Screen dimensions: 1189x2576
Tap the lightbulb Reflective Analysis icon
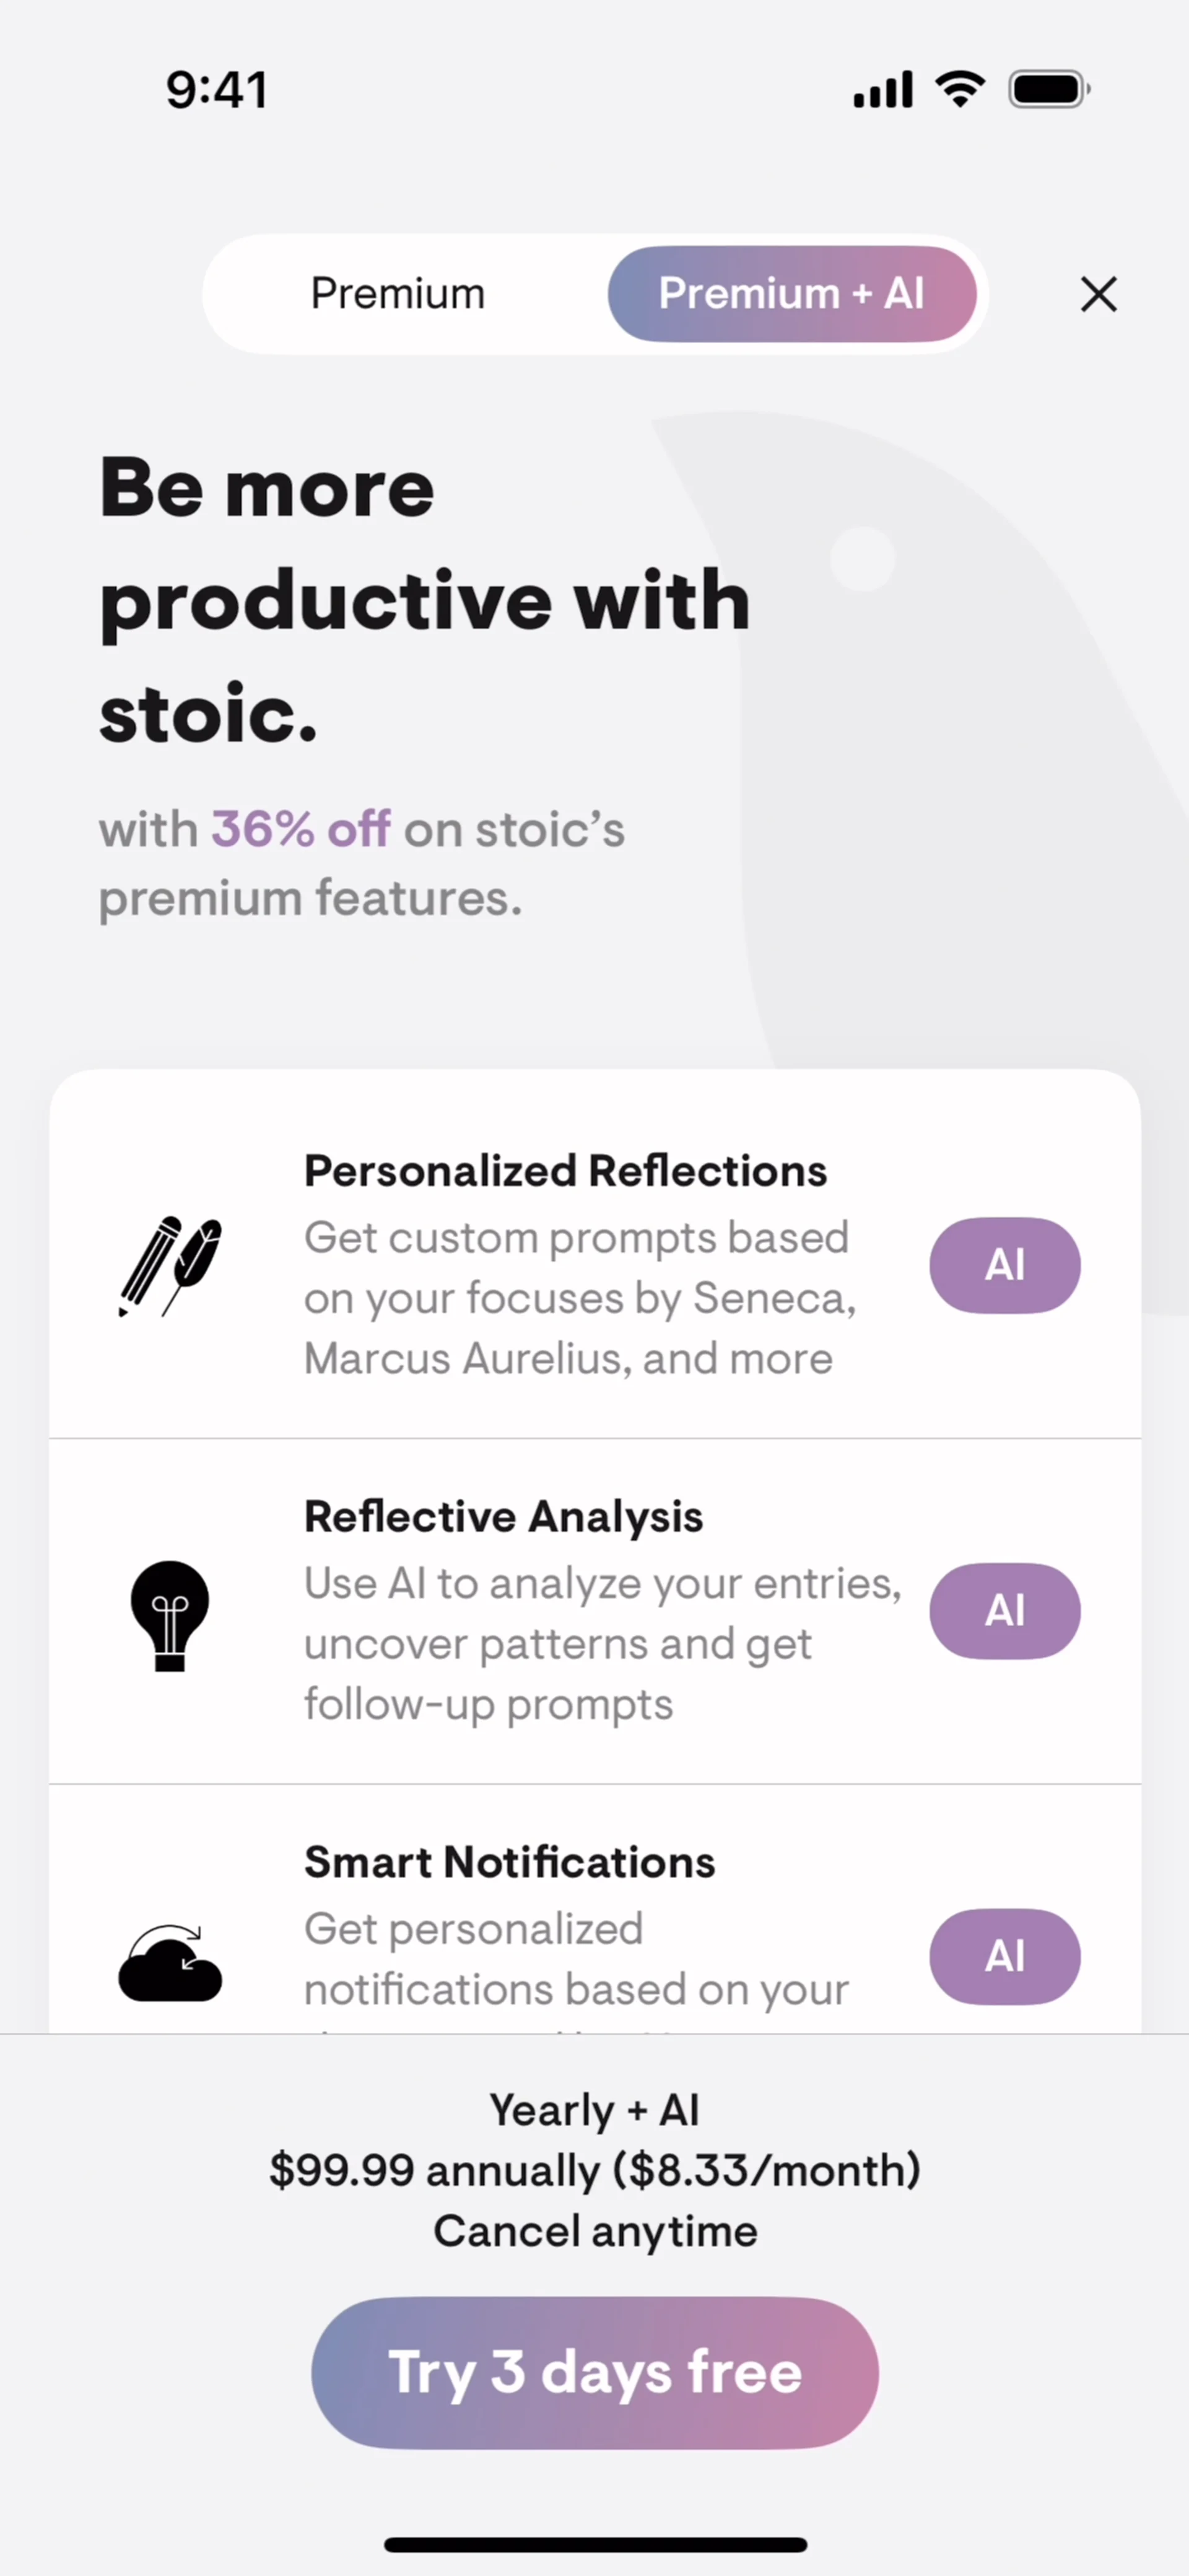pos(170,1615)
